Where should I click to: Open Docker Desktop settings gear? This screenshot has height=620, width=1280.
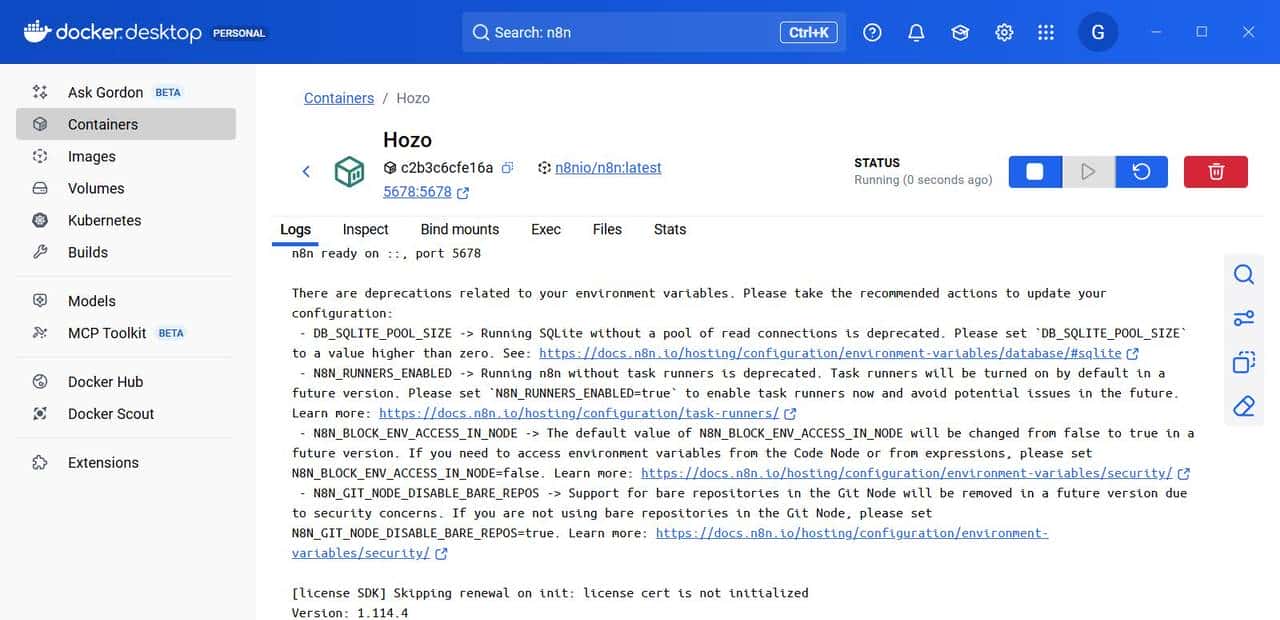point(1004,32)
